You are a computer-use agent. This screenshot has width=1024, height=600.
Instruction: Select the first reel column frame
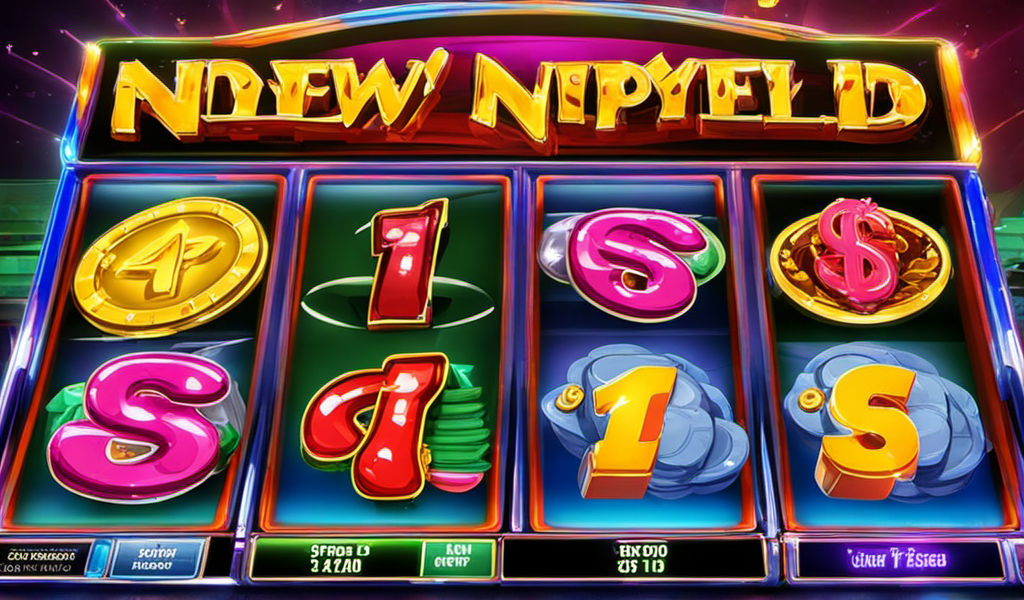point(149,353)
